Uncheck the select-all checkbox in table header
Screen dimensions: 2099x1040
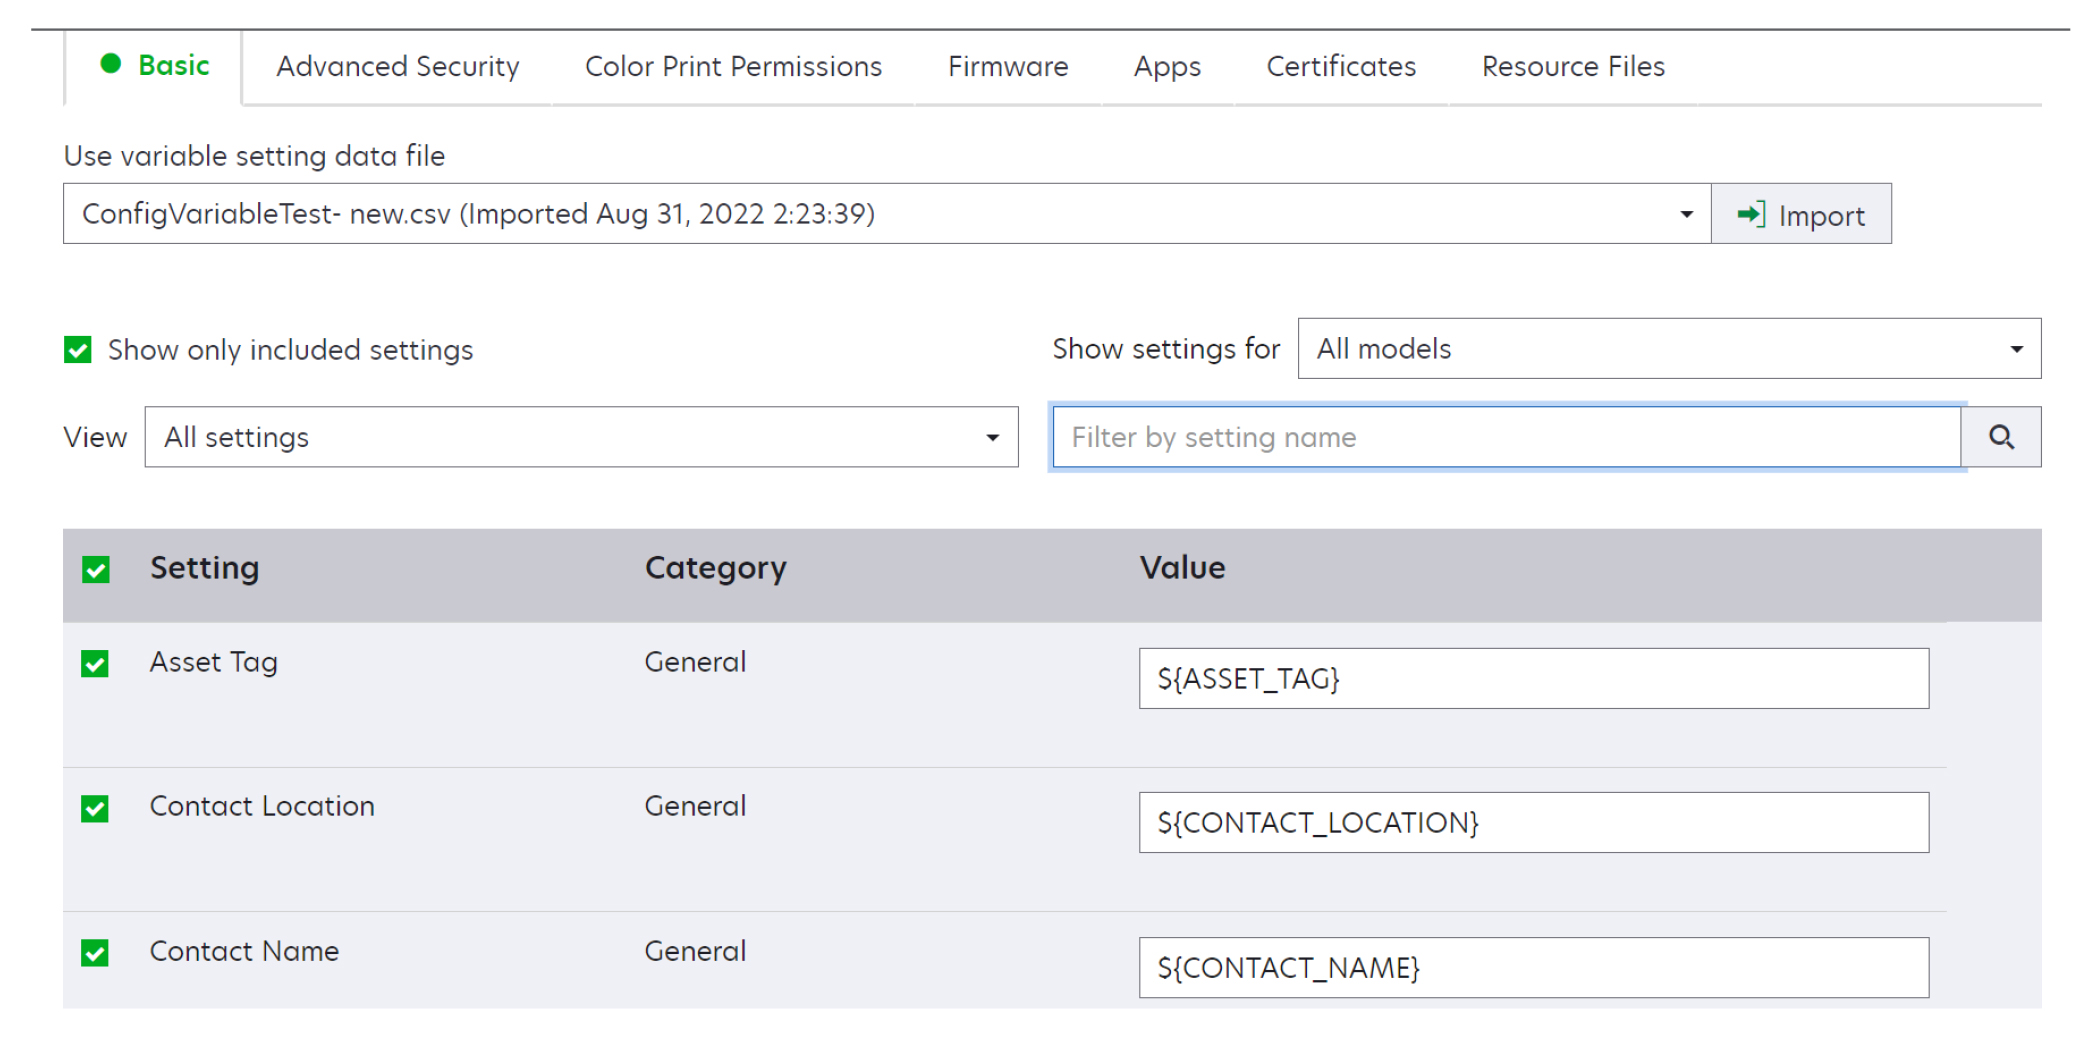coord(97,568)
